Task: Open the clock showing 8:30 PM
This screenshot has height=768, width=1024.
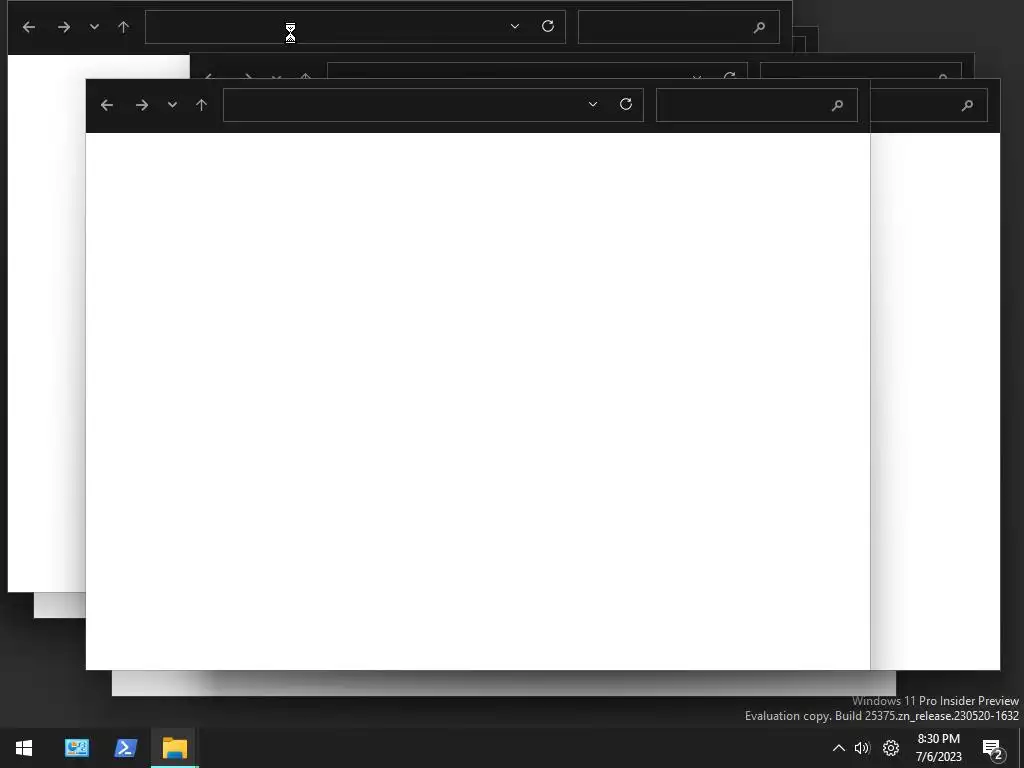Action: point(938,748)
